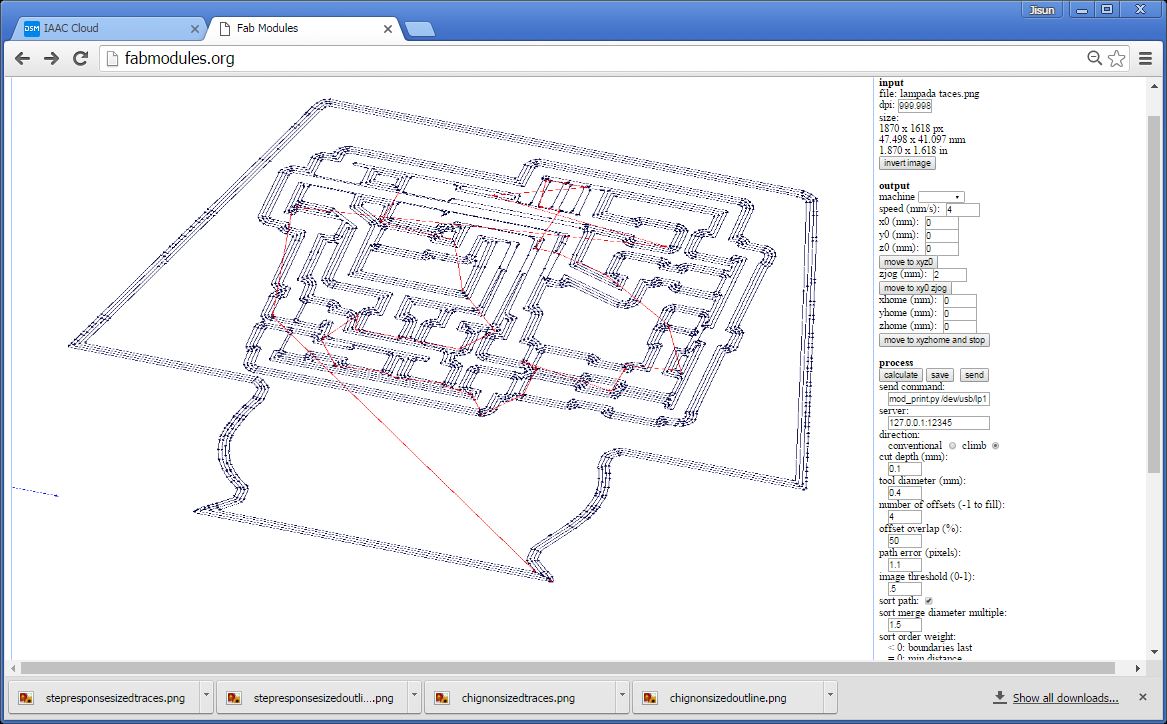Click the save button

click(940, 375)
